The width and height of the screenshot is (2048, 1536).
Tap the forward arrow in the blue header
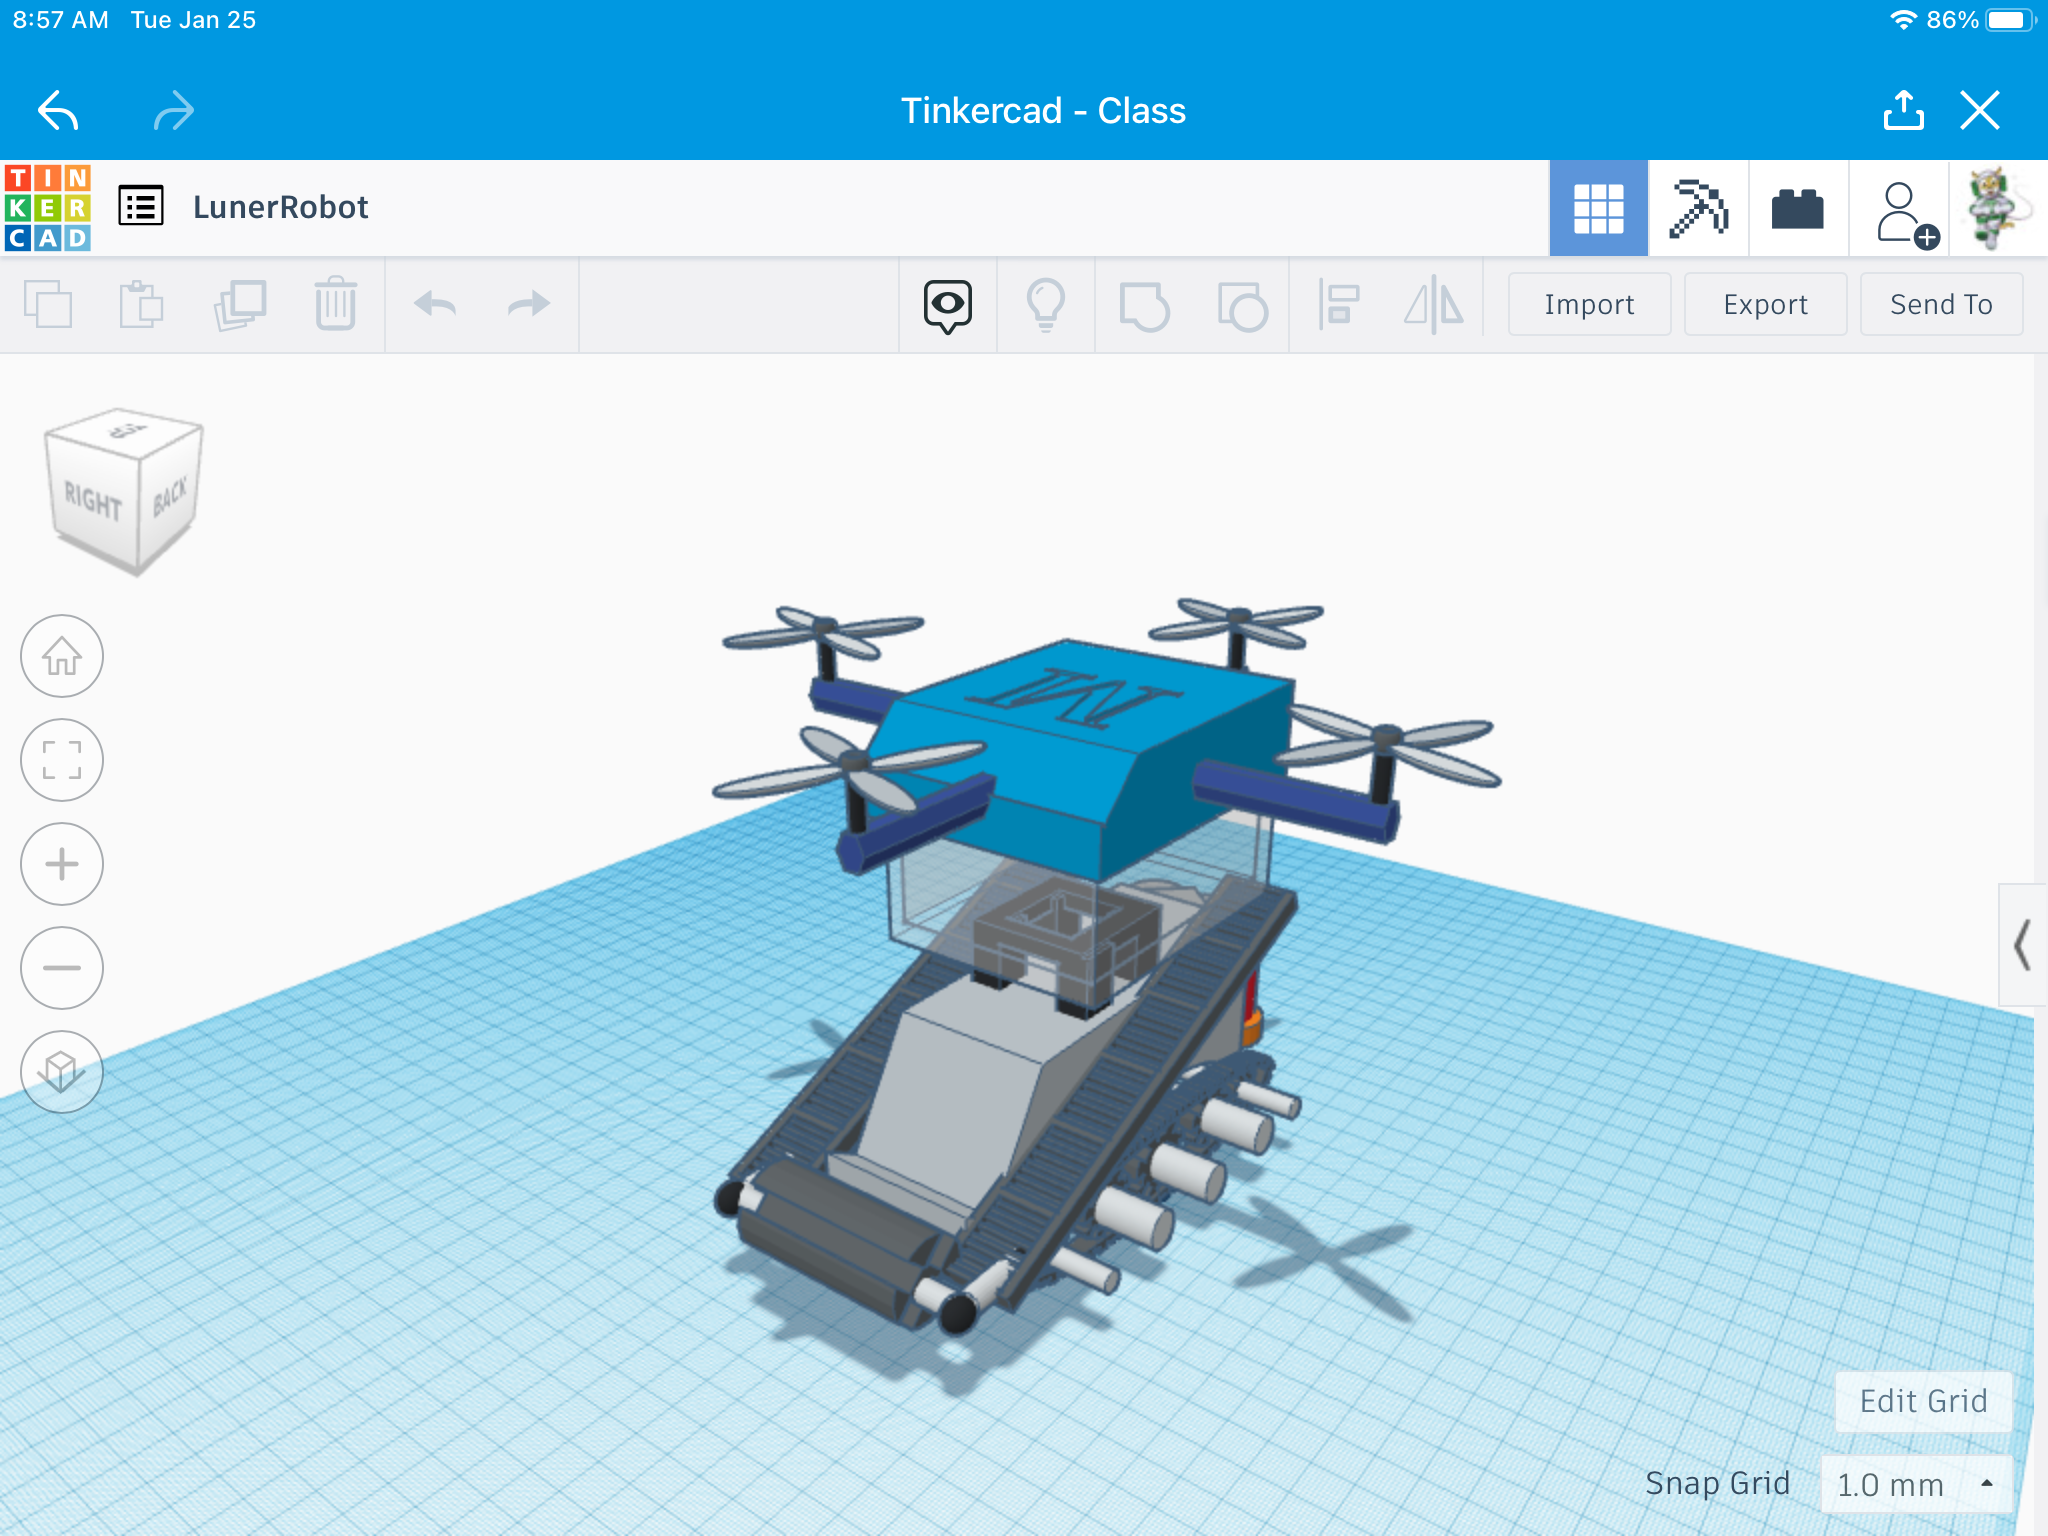pos(174,110)
